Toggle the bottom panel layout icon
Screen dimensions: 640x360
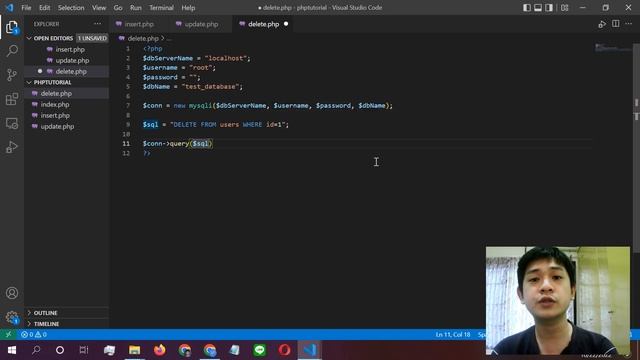click(x=538, y=8)
